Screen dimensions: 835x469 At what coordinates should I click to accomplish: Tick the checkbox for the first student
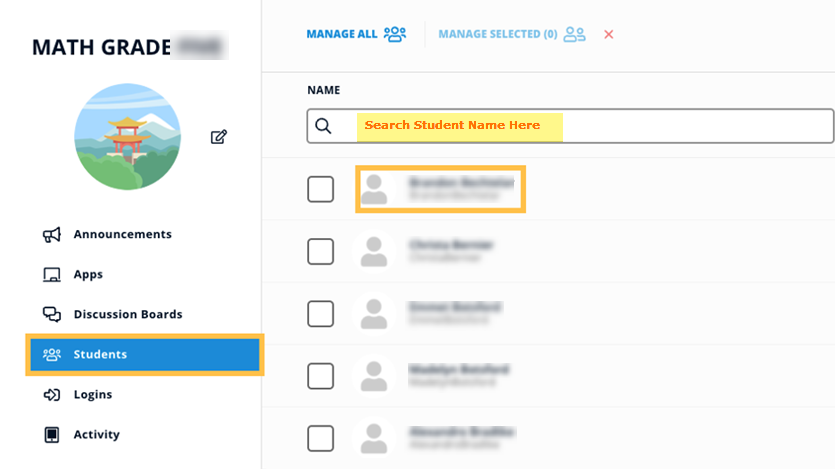pos(320,189)
